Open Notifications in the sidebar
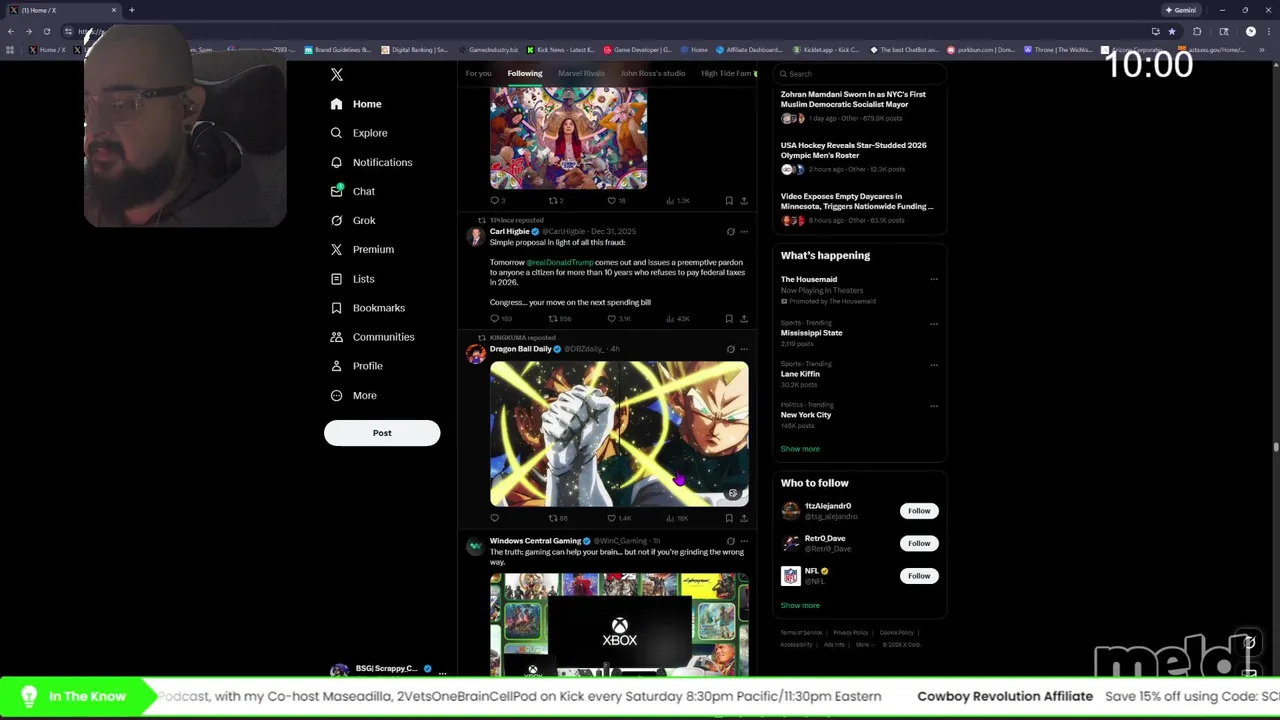The width and height of the screenshot is (1280, 720). tap(371, 162)
